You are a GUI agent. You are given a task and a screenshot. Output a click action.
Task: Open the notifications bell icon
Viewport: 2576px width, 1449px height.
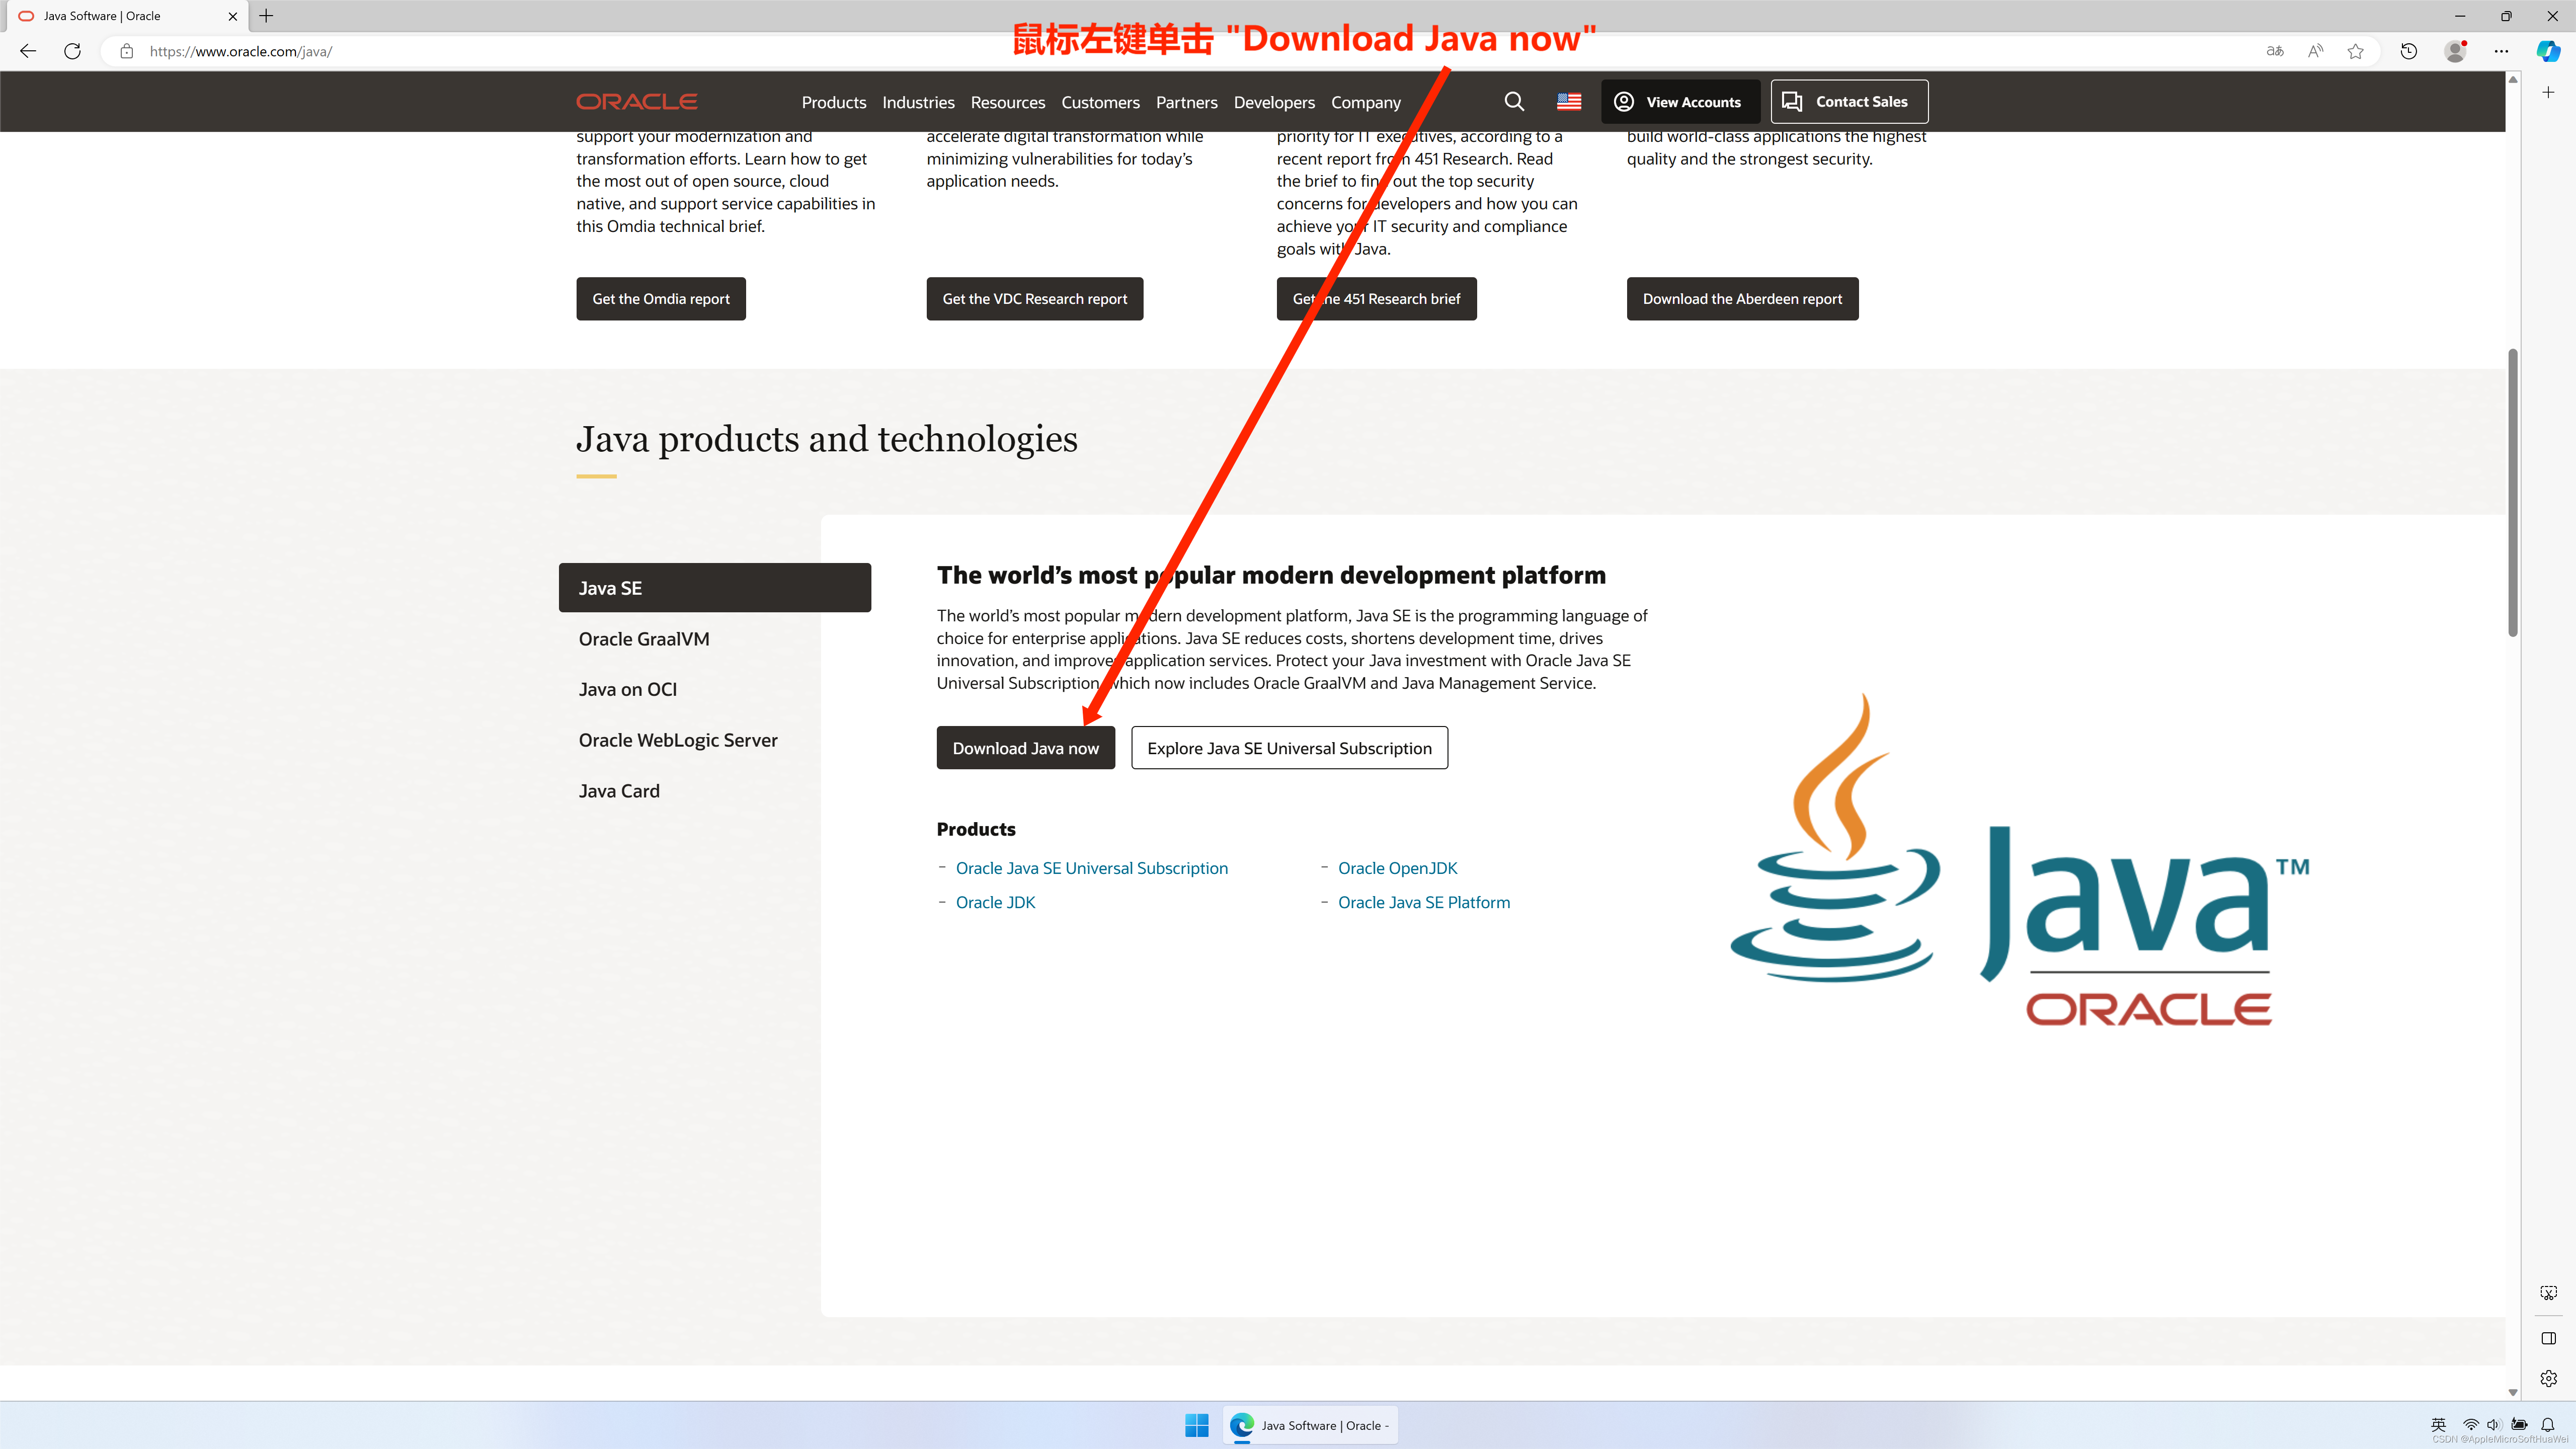(2548, 1424)
